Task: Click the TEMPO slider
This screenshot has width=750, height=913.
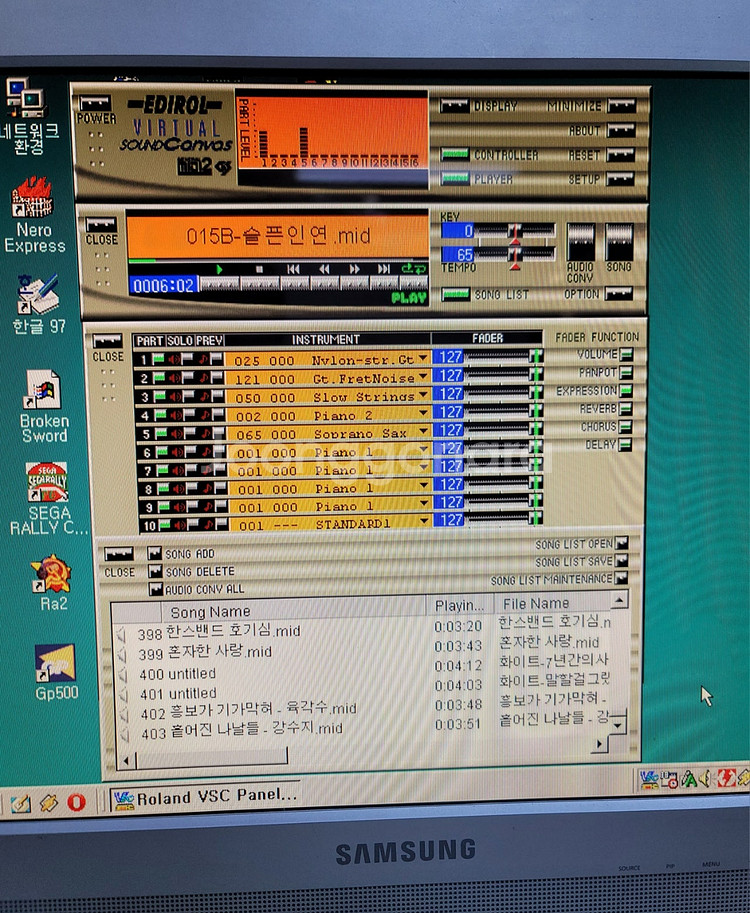Action: (515, 254)
